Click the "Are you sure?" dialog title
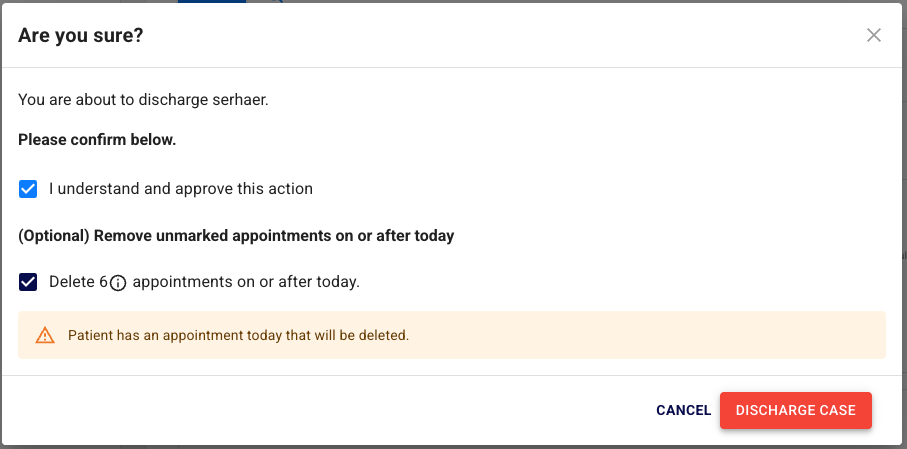This screenshot has height=449, width=907. pyautogui.click(x=80, y=35)
